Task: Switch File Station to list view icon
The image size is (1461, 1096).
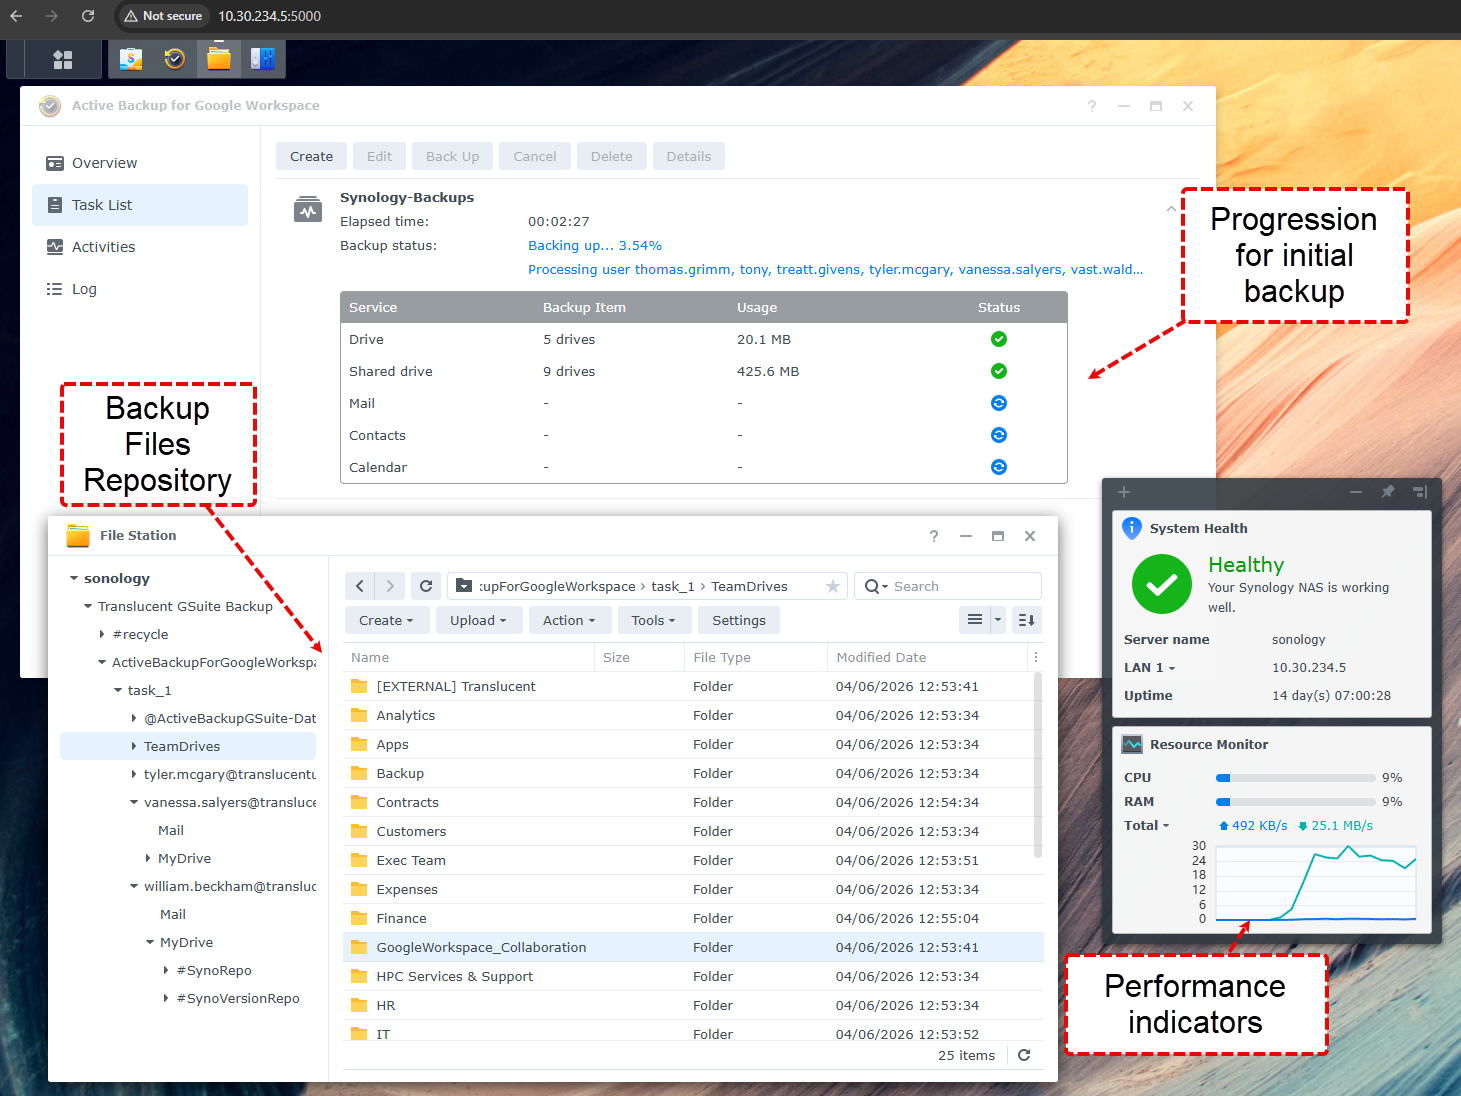Action: point(975,620)
